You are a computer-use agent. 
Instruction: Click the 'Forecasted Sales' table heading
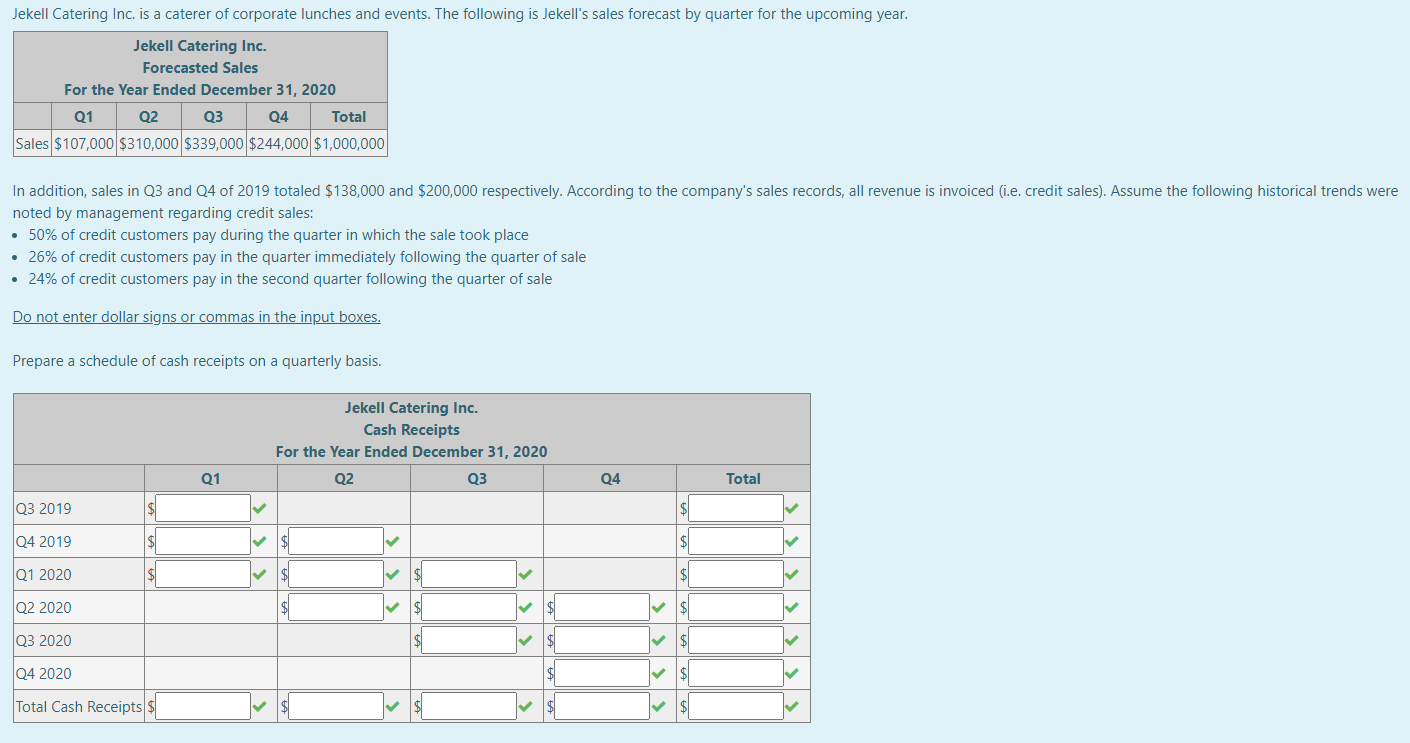pos(200,68)
